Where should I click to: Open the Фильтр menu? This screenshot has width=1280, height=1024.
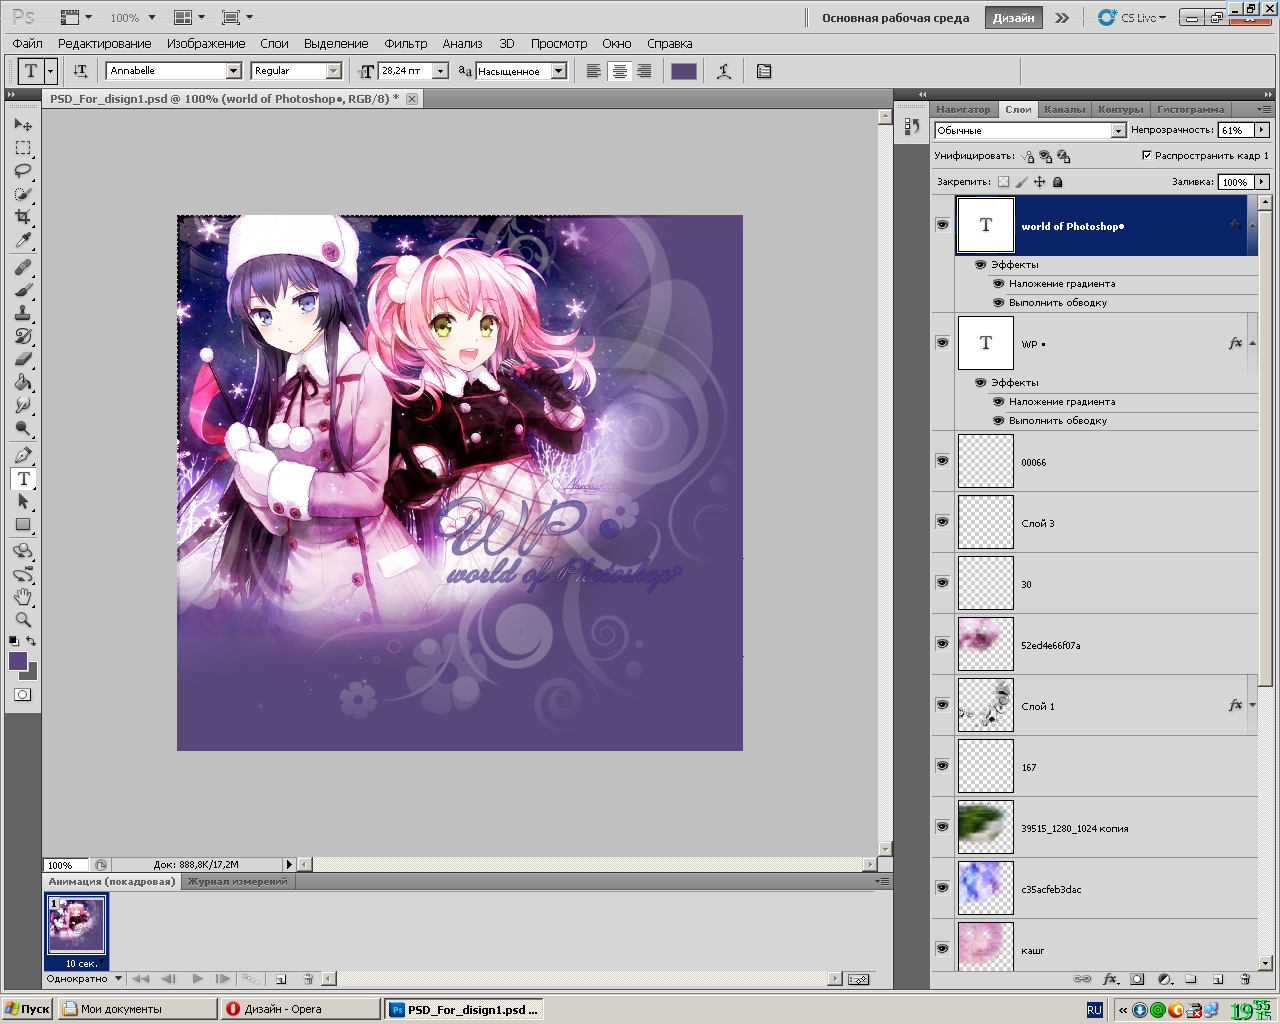click(405, 43)
